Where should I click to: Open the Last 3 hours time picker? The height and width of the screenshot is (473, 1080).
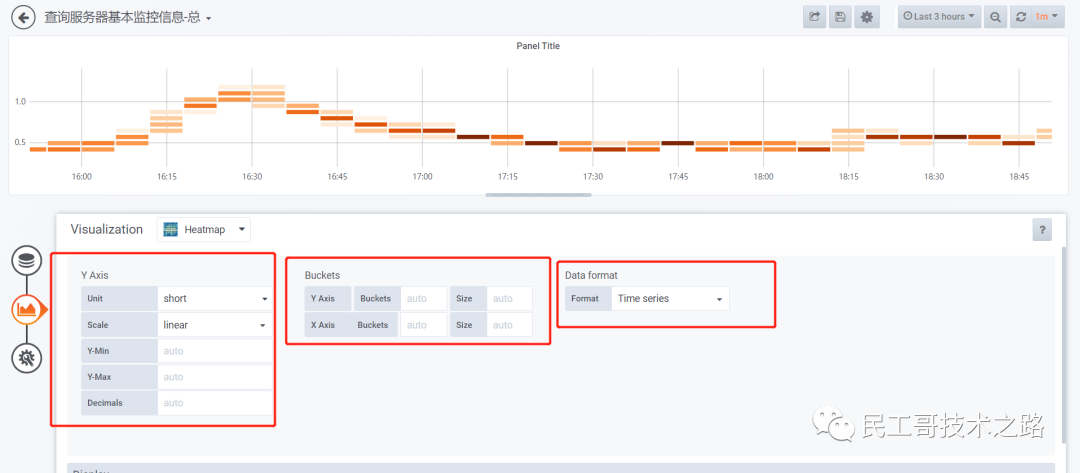point(939,17)
